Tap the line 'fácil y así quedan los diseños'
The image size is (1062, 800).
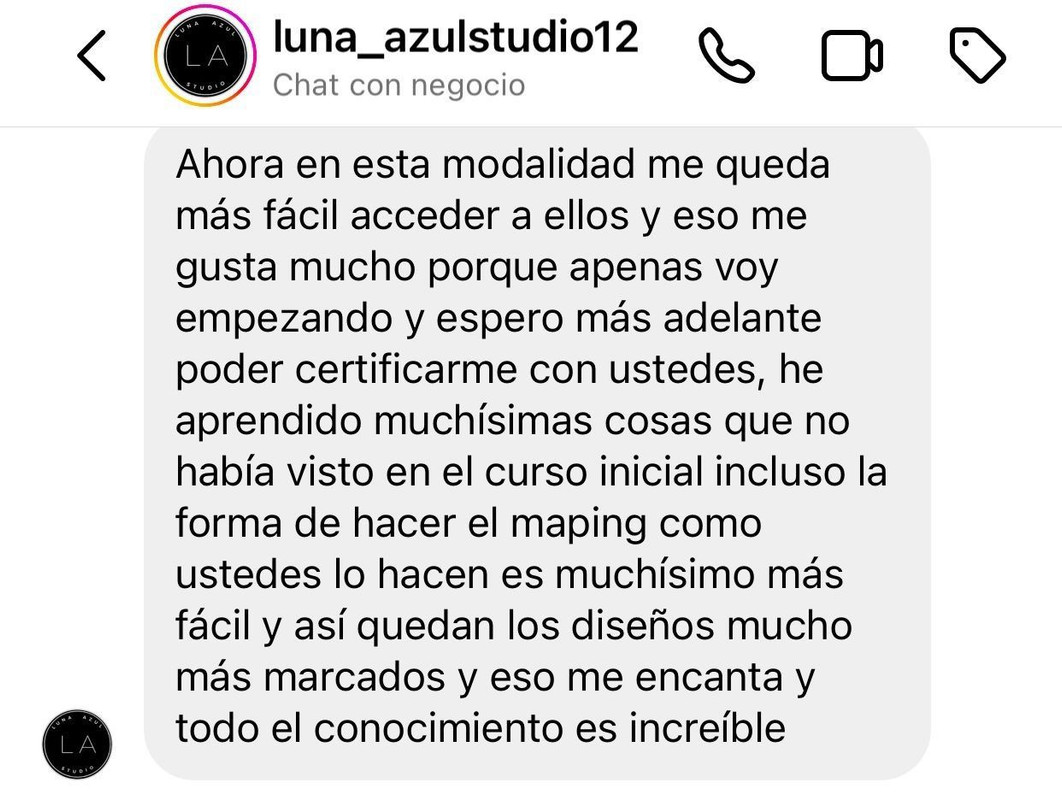(445, 626)
